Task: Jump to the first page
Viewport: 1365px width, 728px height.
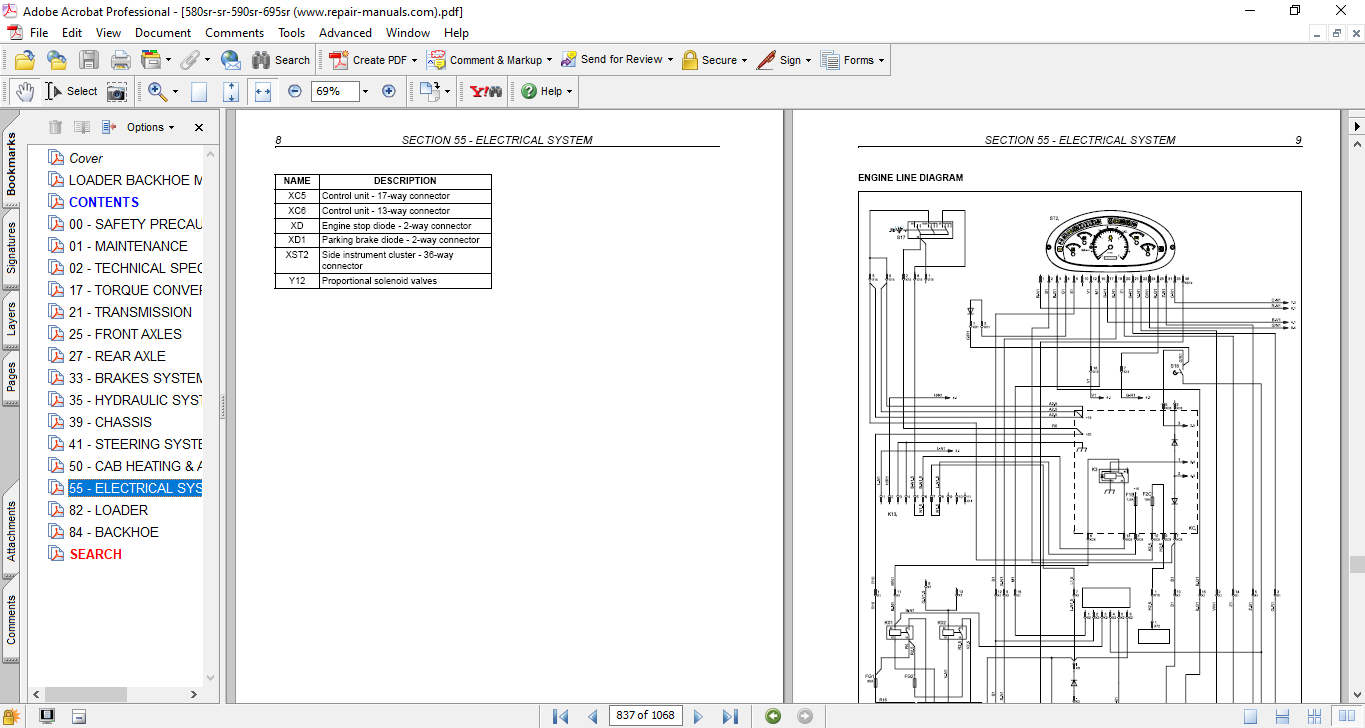Action: 561,716
